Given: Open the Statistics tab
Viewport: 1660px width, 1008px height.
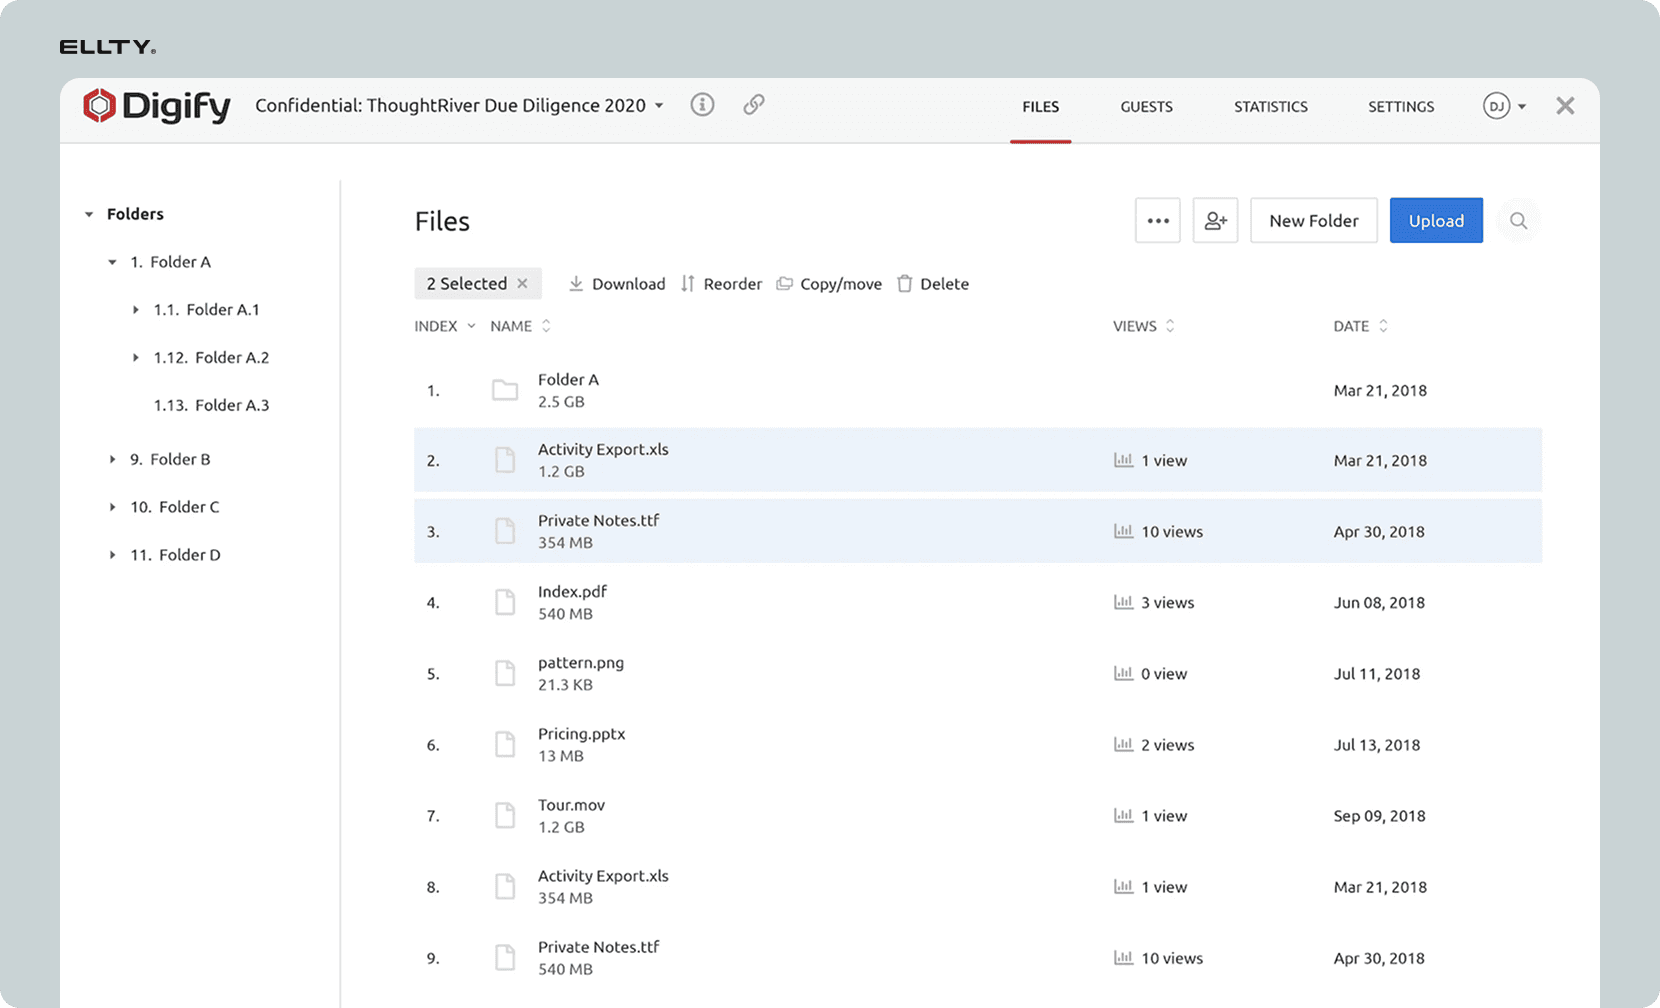Looking at the screenshot, I should (x=1270, y=107).
